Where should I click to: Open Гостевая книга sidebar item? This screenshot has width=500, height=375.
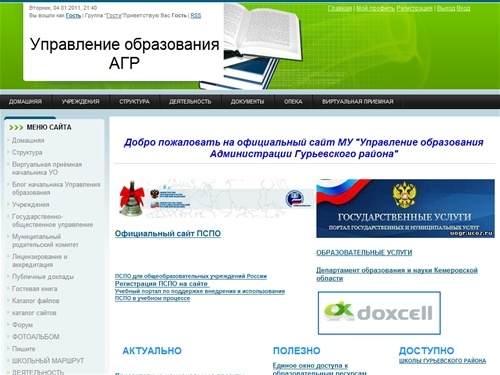(35, 289)
